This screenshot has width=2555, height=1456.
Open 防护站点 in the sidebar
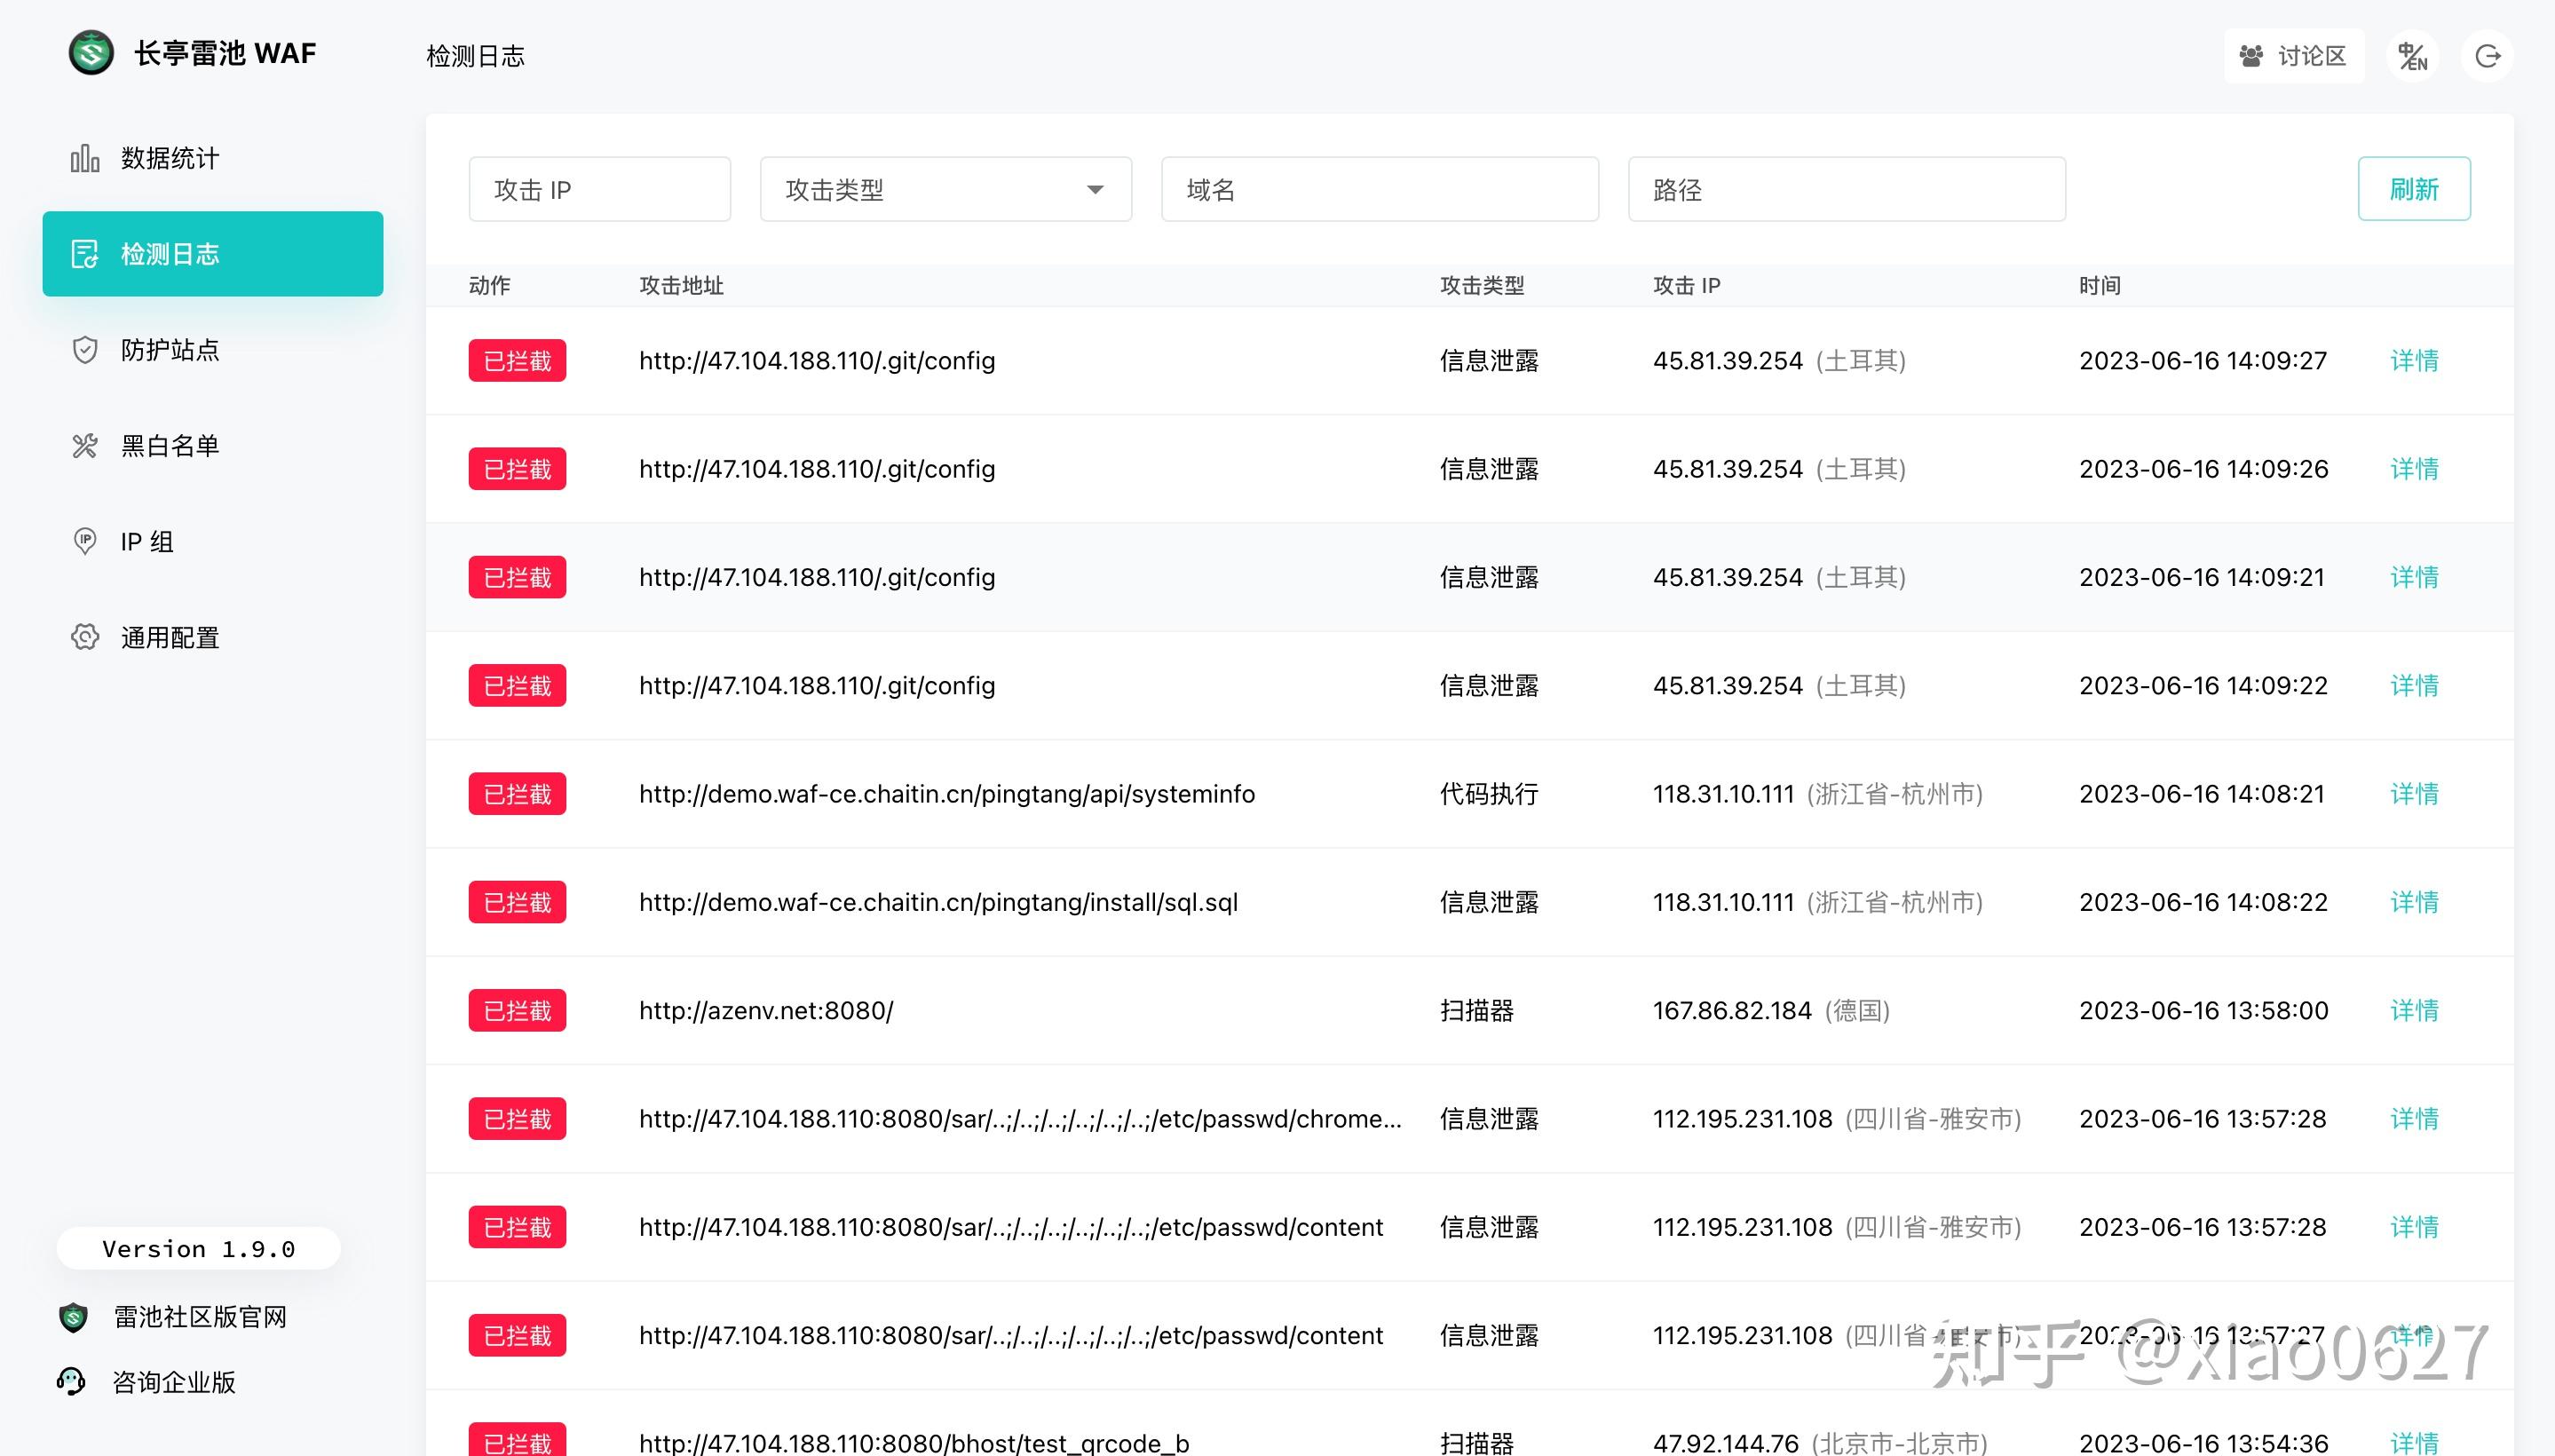click(213, 350)
